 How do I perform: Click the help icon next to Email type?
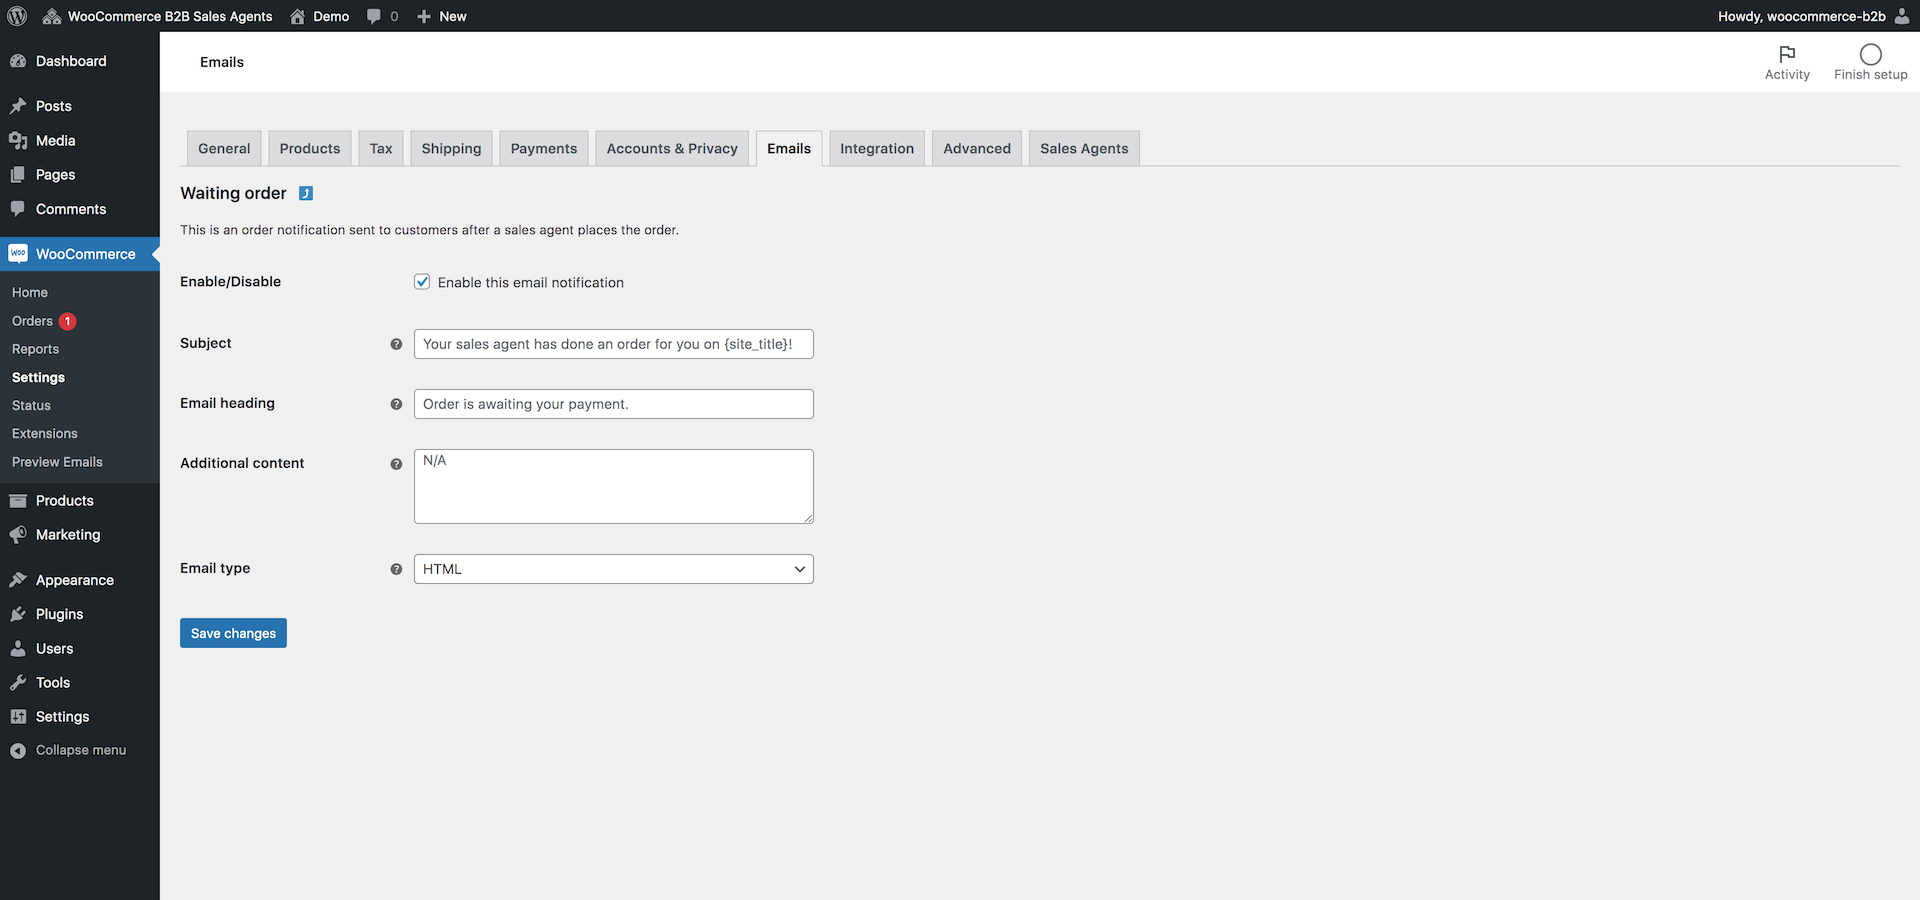pyautogui.click(x=396, y=569)
